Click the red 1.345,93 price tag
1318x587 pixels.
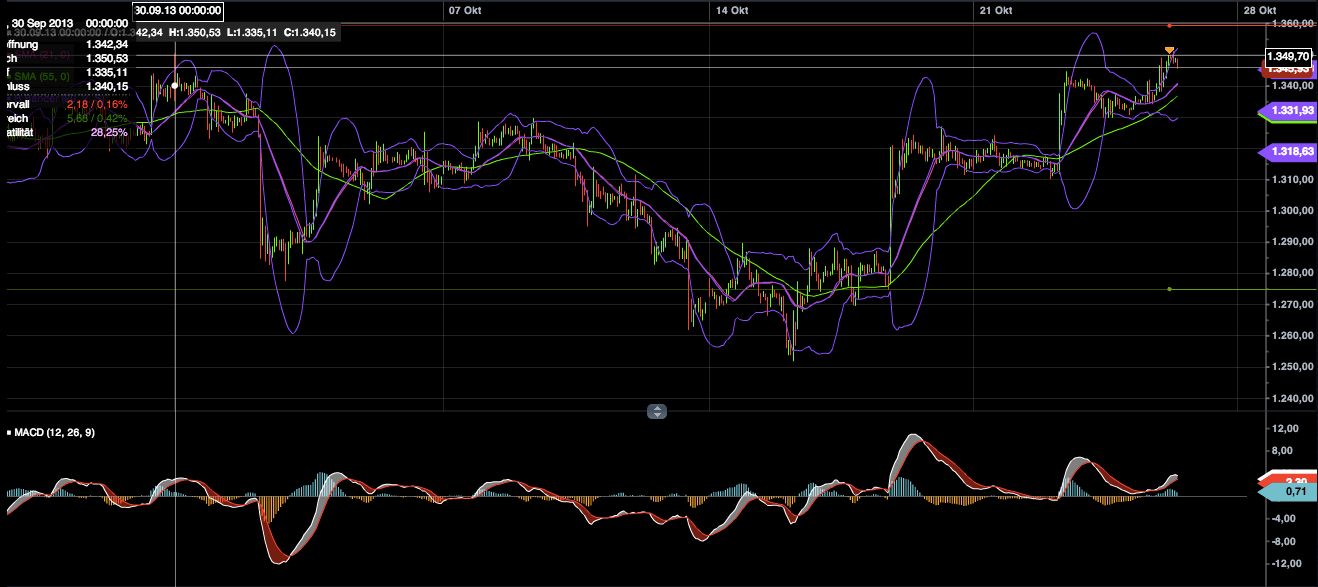pos(1288,71)
